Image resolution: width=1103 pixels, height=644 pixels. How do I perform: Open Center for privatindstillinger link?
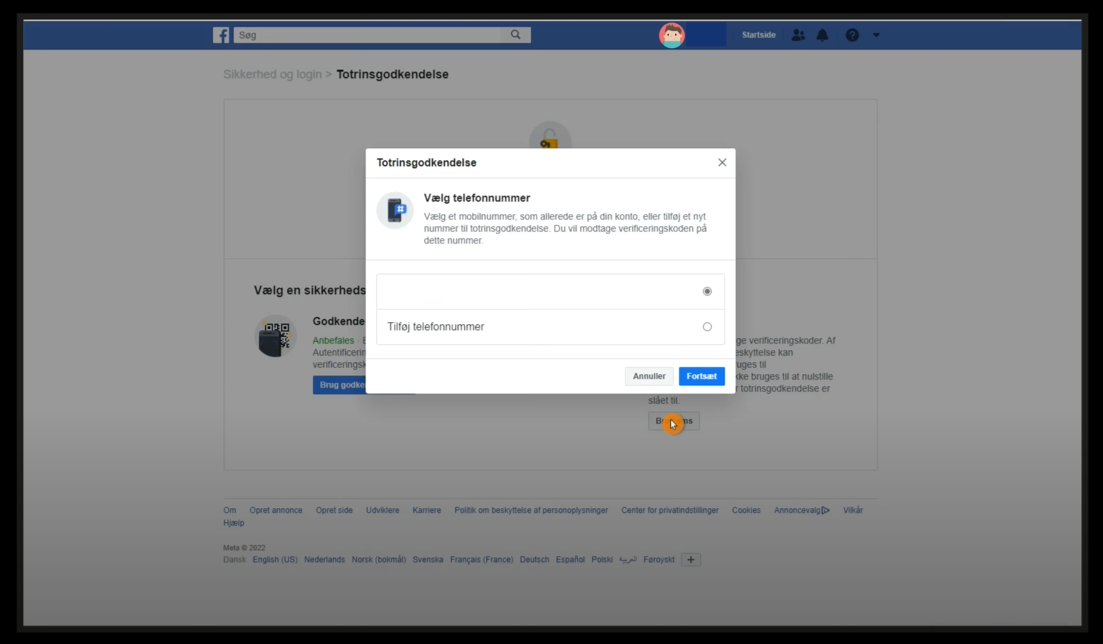click(670, 510)
